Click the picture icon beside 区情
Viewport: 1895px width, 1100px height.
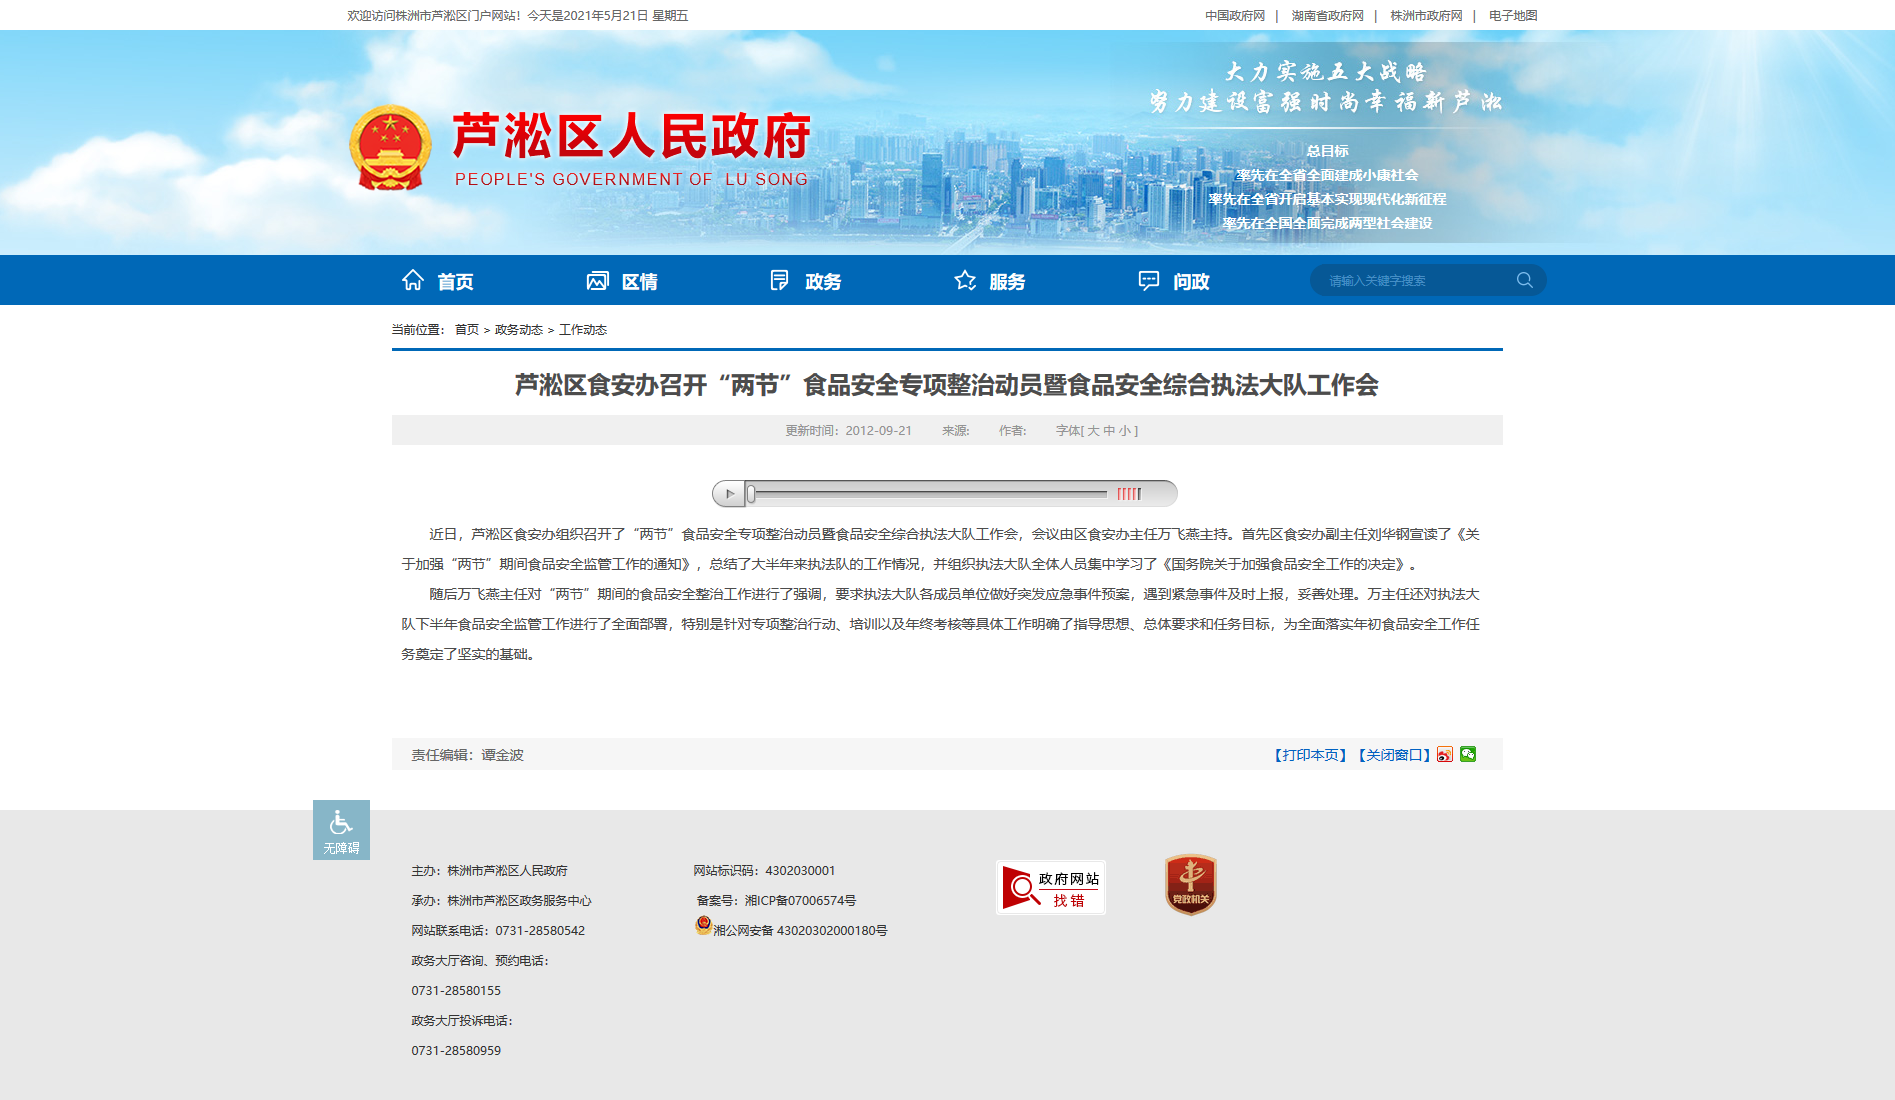tap(597, 280)
